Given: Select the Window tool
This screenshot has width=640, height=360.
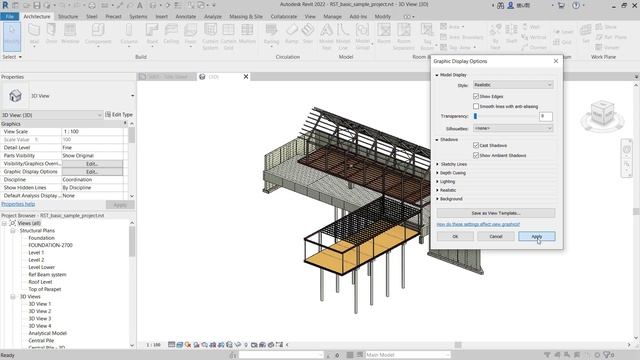Looking at the screenshot, I should (70, 33).
